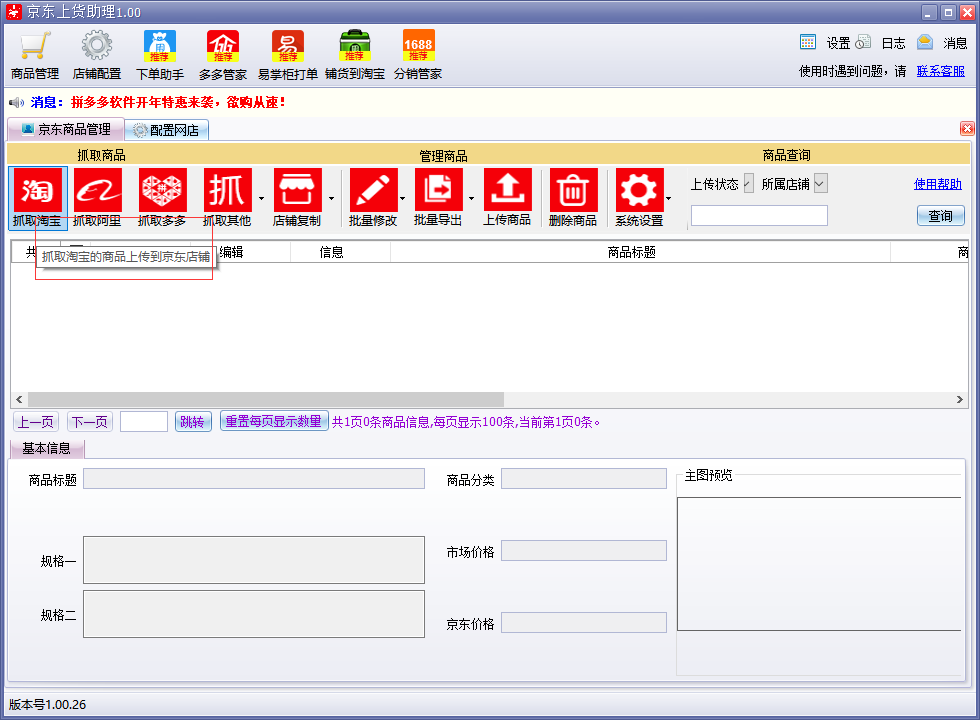
Task: Click 重置每页显示数量 button
Action: [274, 421]
